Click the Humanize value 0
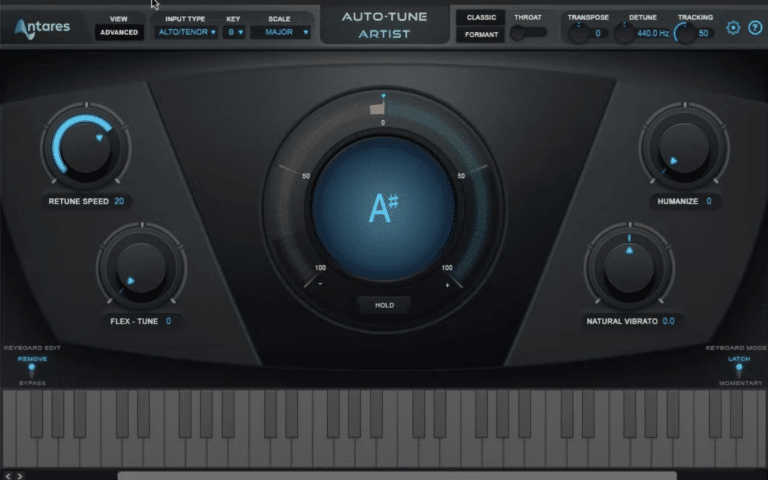The image size is (768, 480). (x=708, y=201)
